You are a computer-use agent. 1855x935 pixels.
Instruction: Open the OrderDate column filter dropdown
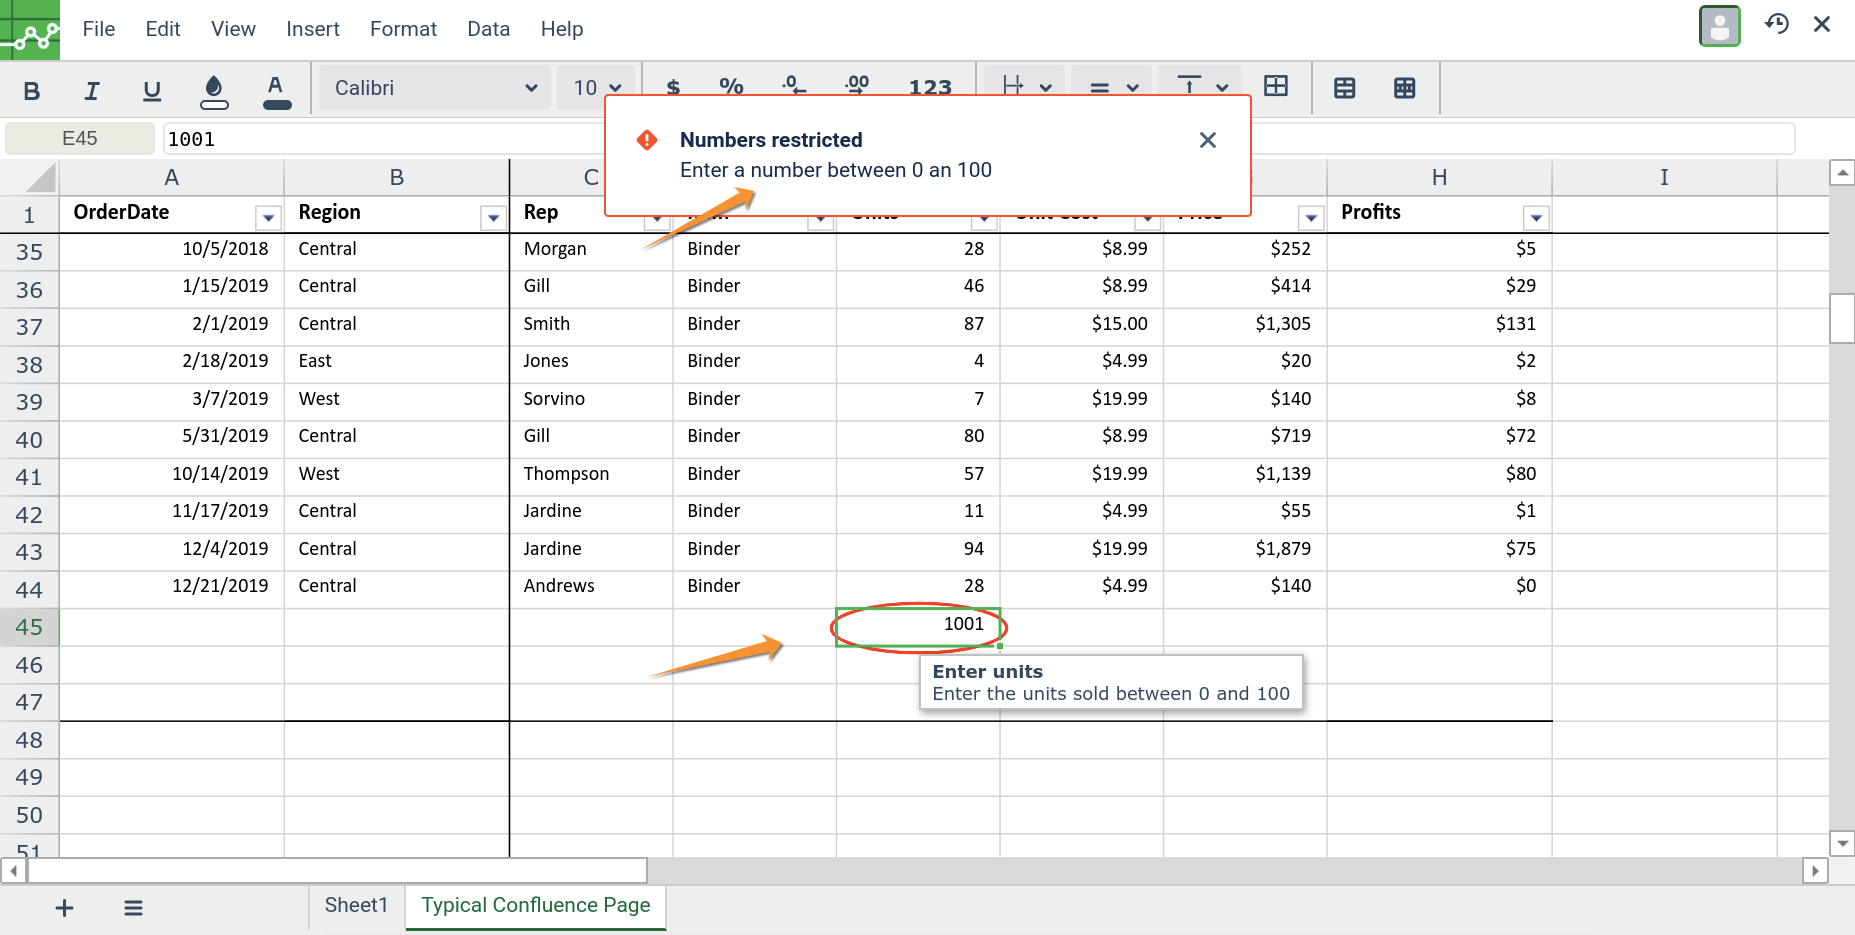click(x=268, y=217)
